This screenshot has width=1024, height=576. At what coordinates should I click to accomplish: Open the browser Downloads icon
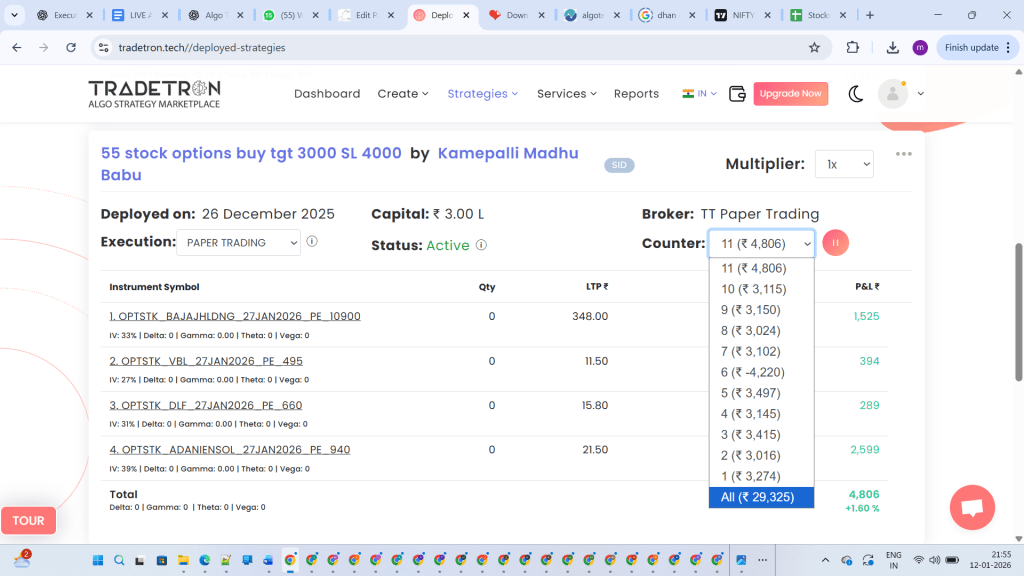tap(893, 47)
